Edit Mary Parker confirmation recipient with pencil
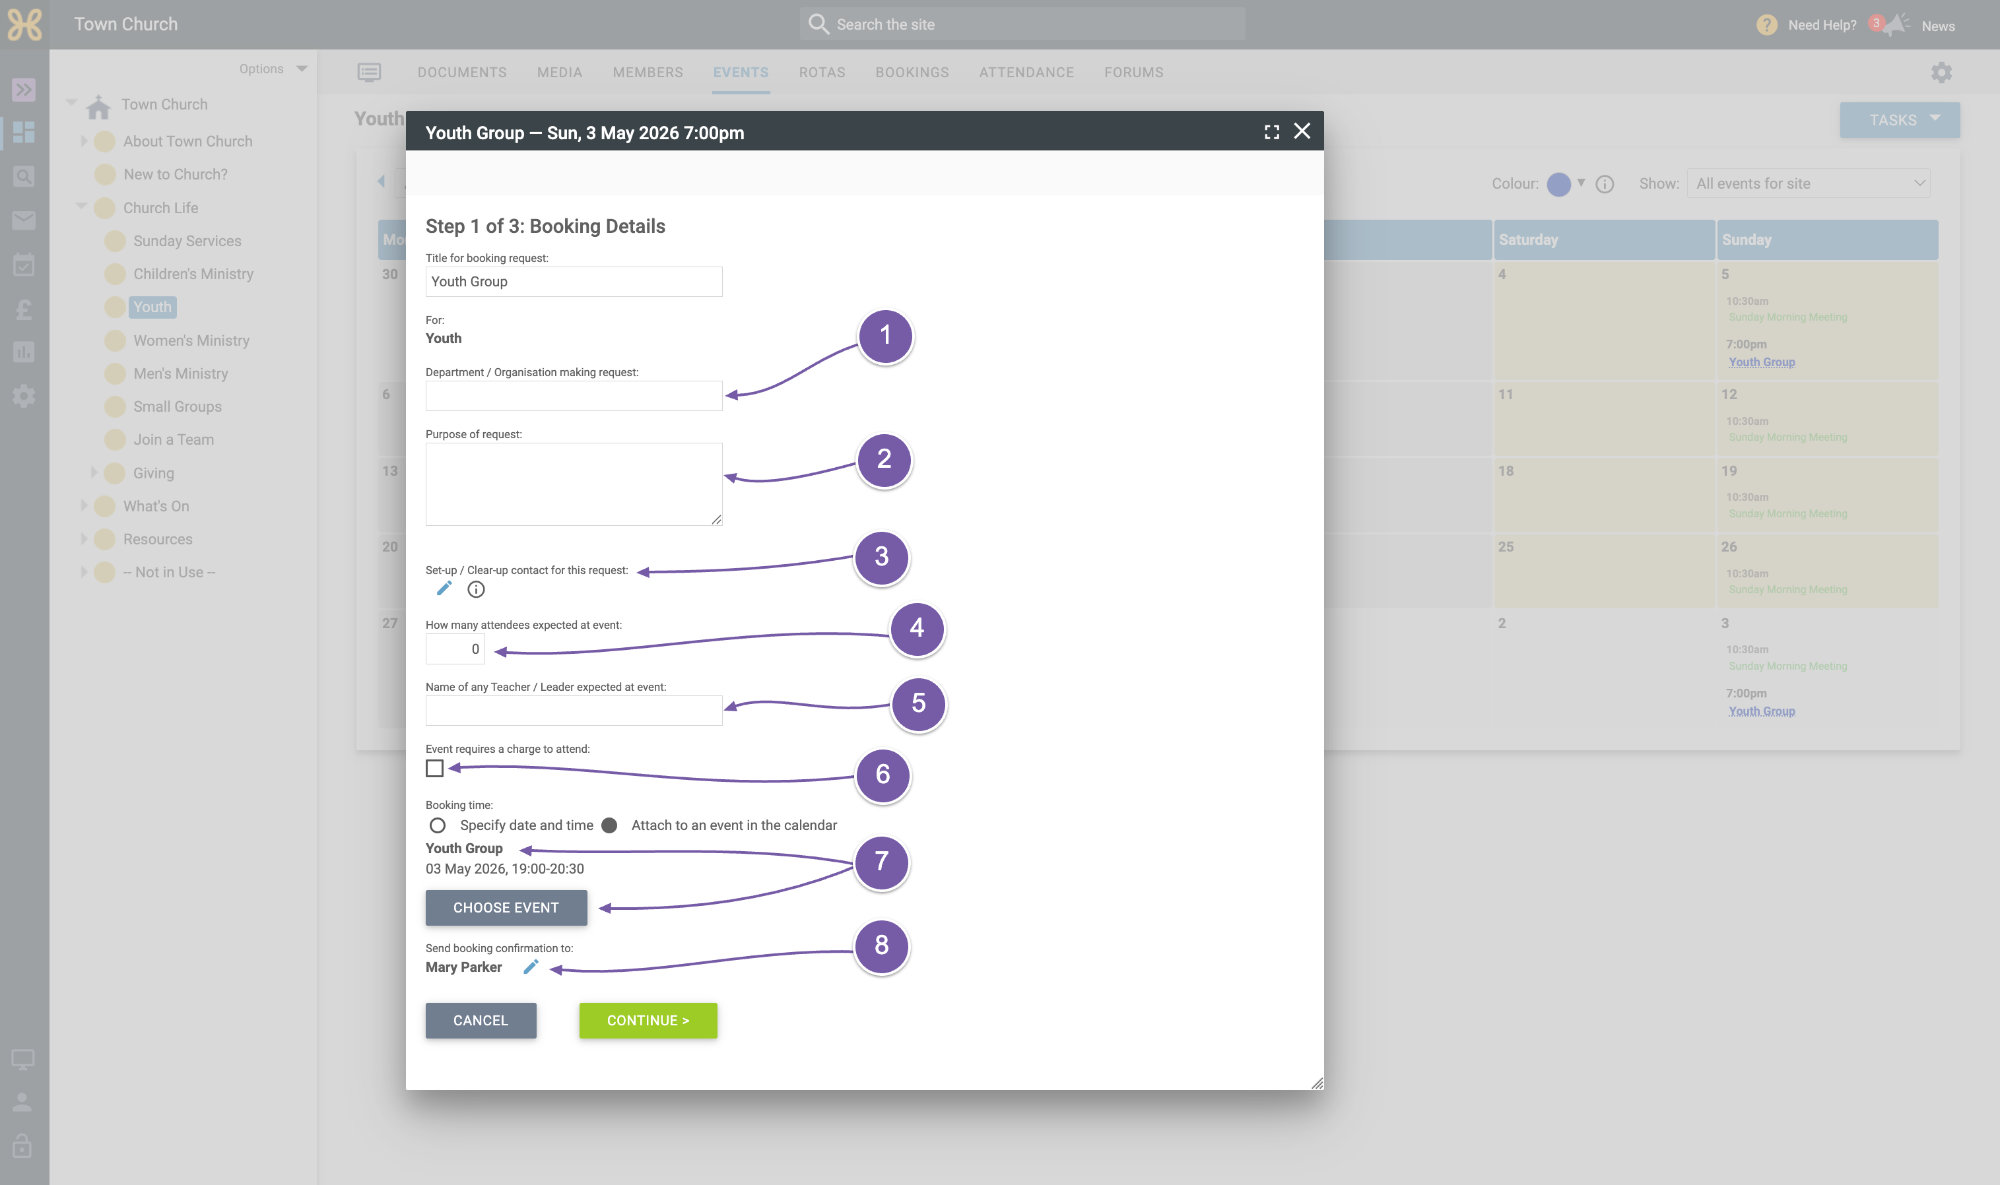Viewport: 2000px width, 1185px height. click(531, 967)
